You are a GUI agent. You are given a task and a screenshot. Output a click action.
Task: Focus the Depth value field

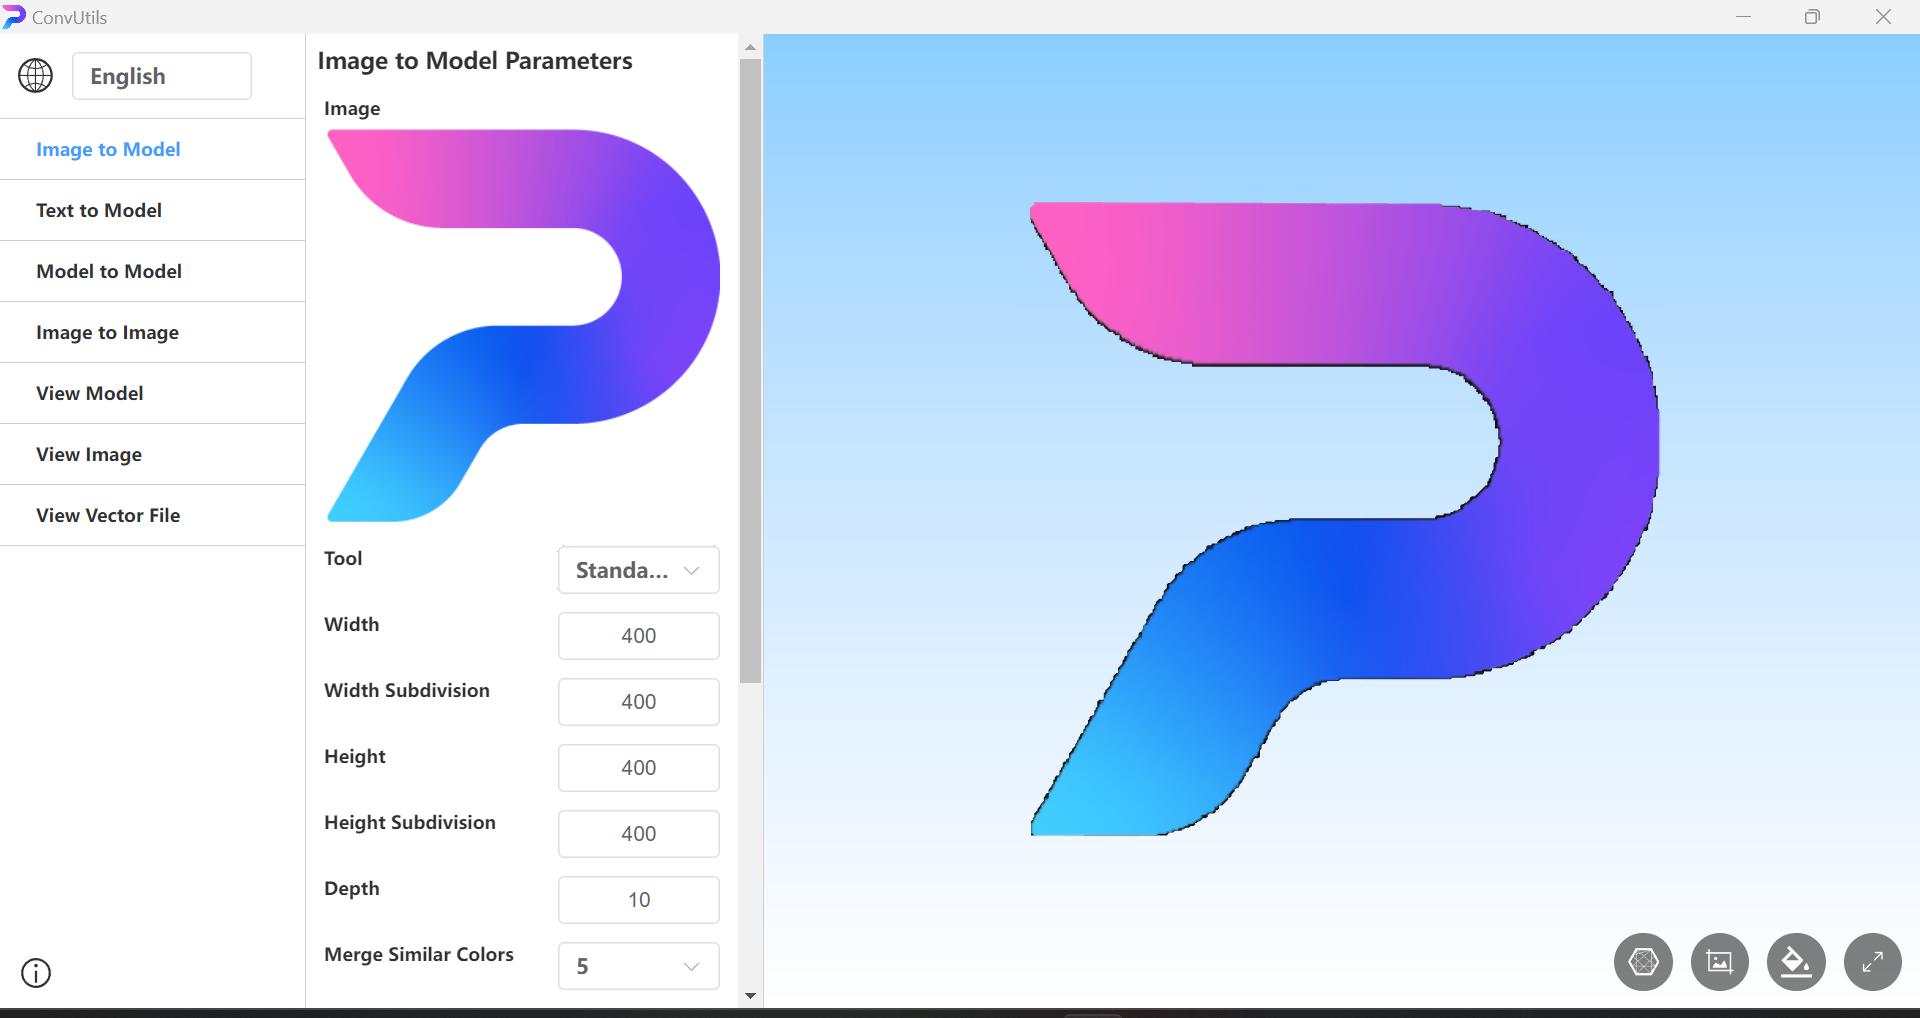point(638,900)
